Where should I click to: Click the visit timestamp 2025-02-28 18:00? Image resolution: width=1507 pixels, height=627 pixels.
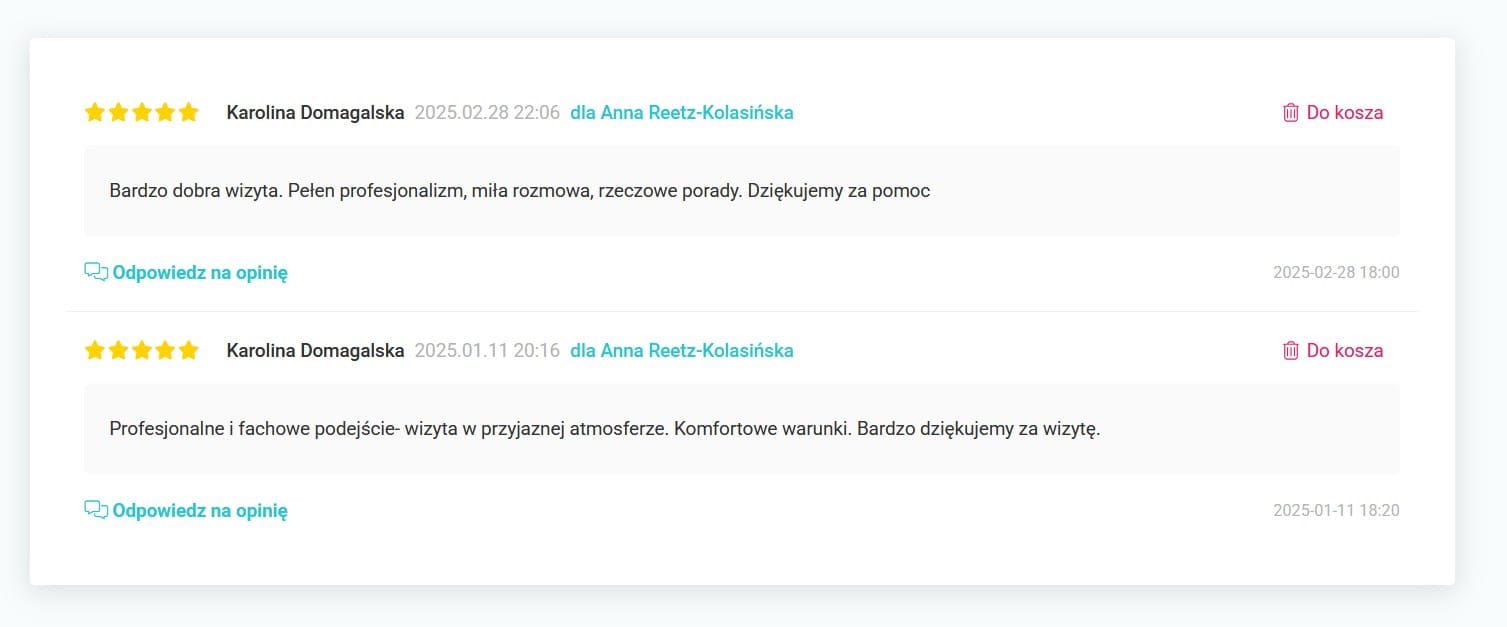pos(1336,272)
